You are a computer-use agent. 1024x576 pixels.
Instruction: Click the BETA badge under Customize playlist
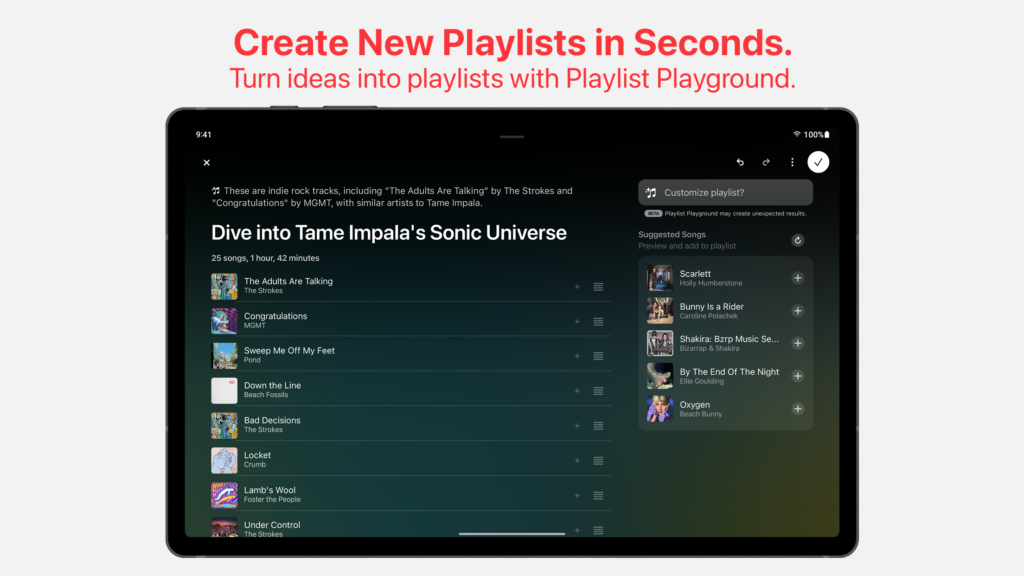pos(653,214)
